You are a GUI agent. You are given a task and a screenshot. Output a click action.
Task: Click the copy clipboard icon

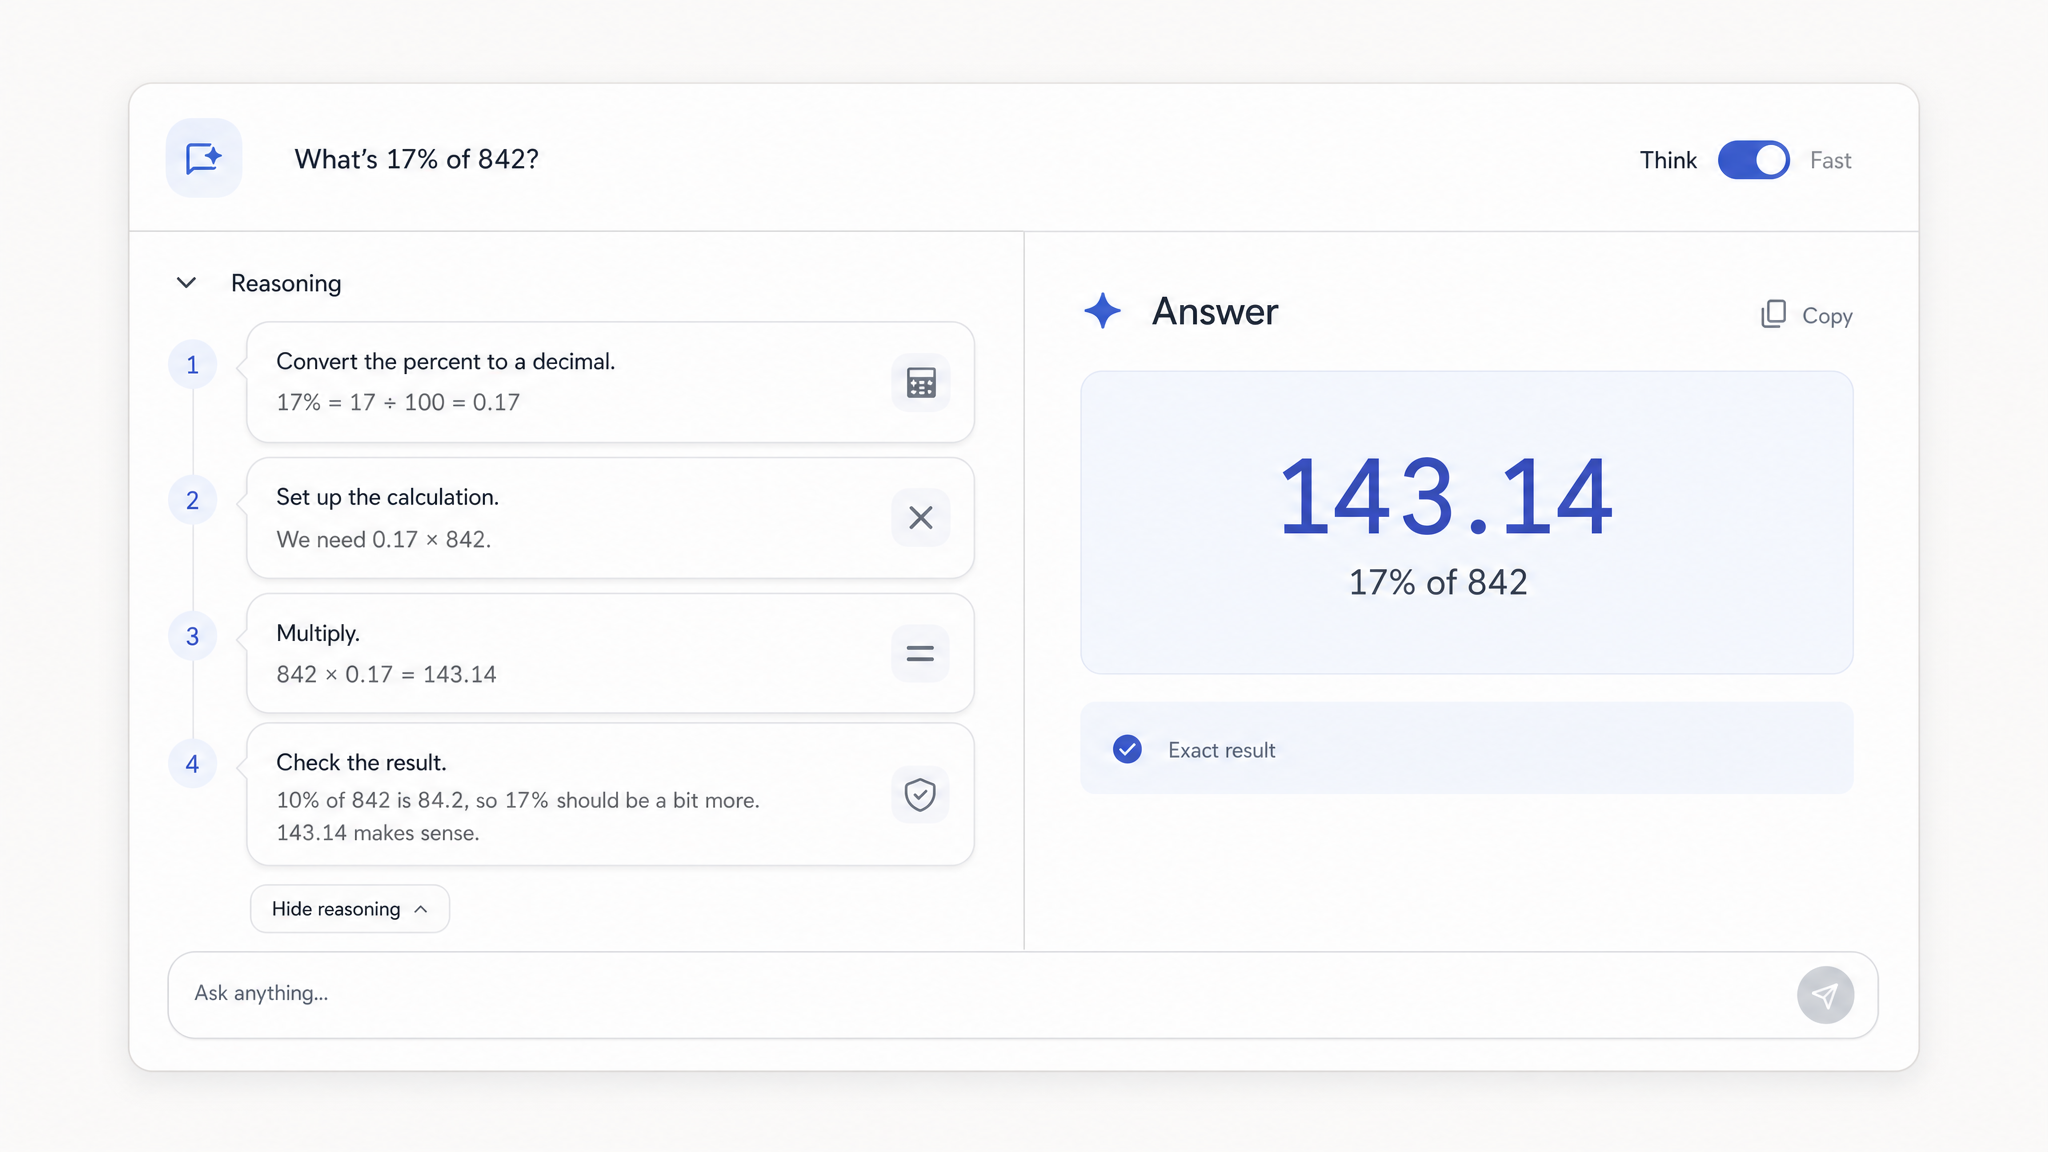[x=1773, y=314]
